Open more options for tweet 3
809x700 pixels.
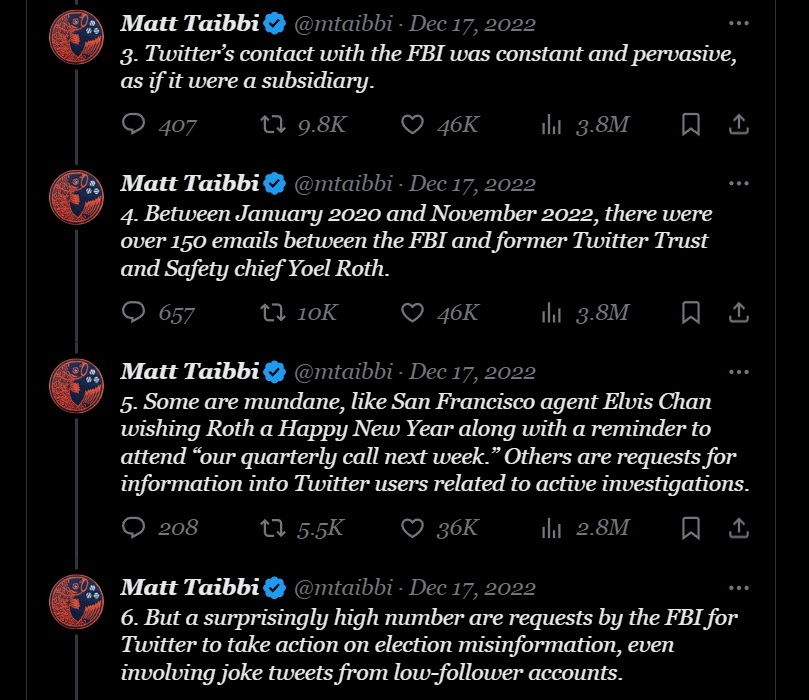pos(738,23)
